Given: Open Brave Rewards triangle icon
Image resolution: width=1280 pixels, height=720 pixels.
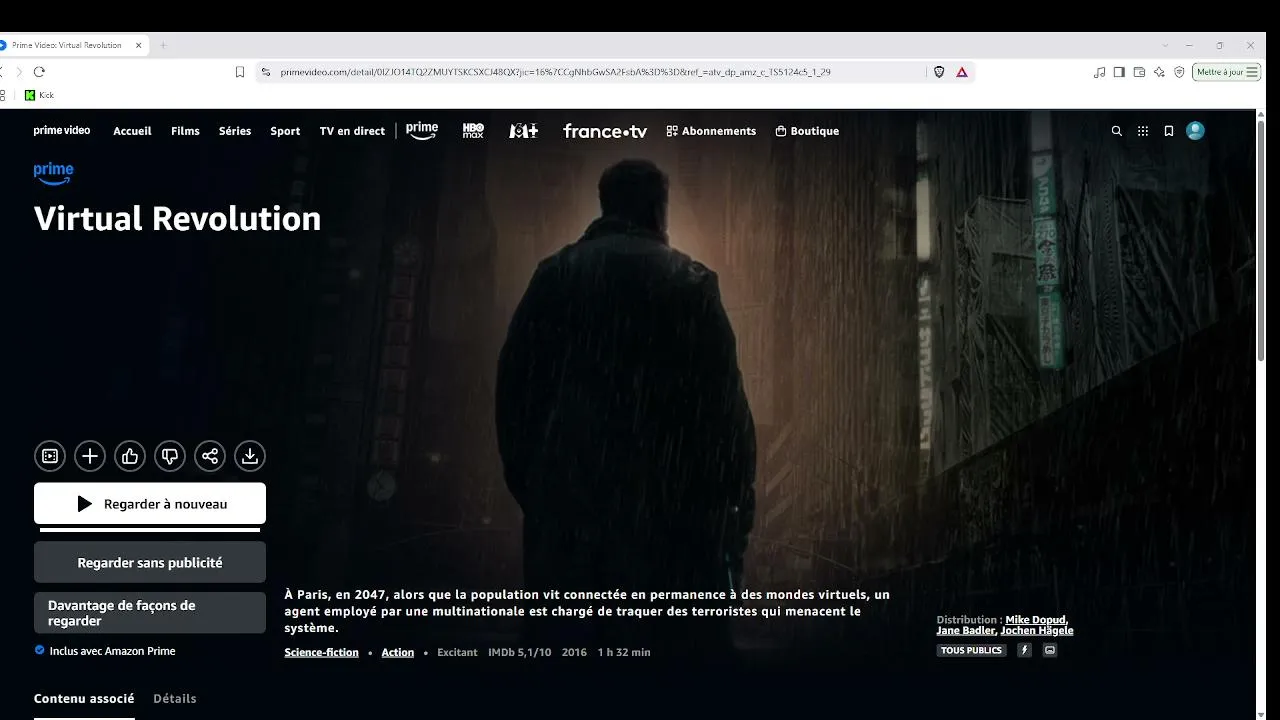Looking at the screenshot, I should [x=962, y=72].
